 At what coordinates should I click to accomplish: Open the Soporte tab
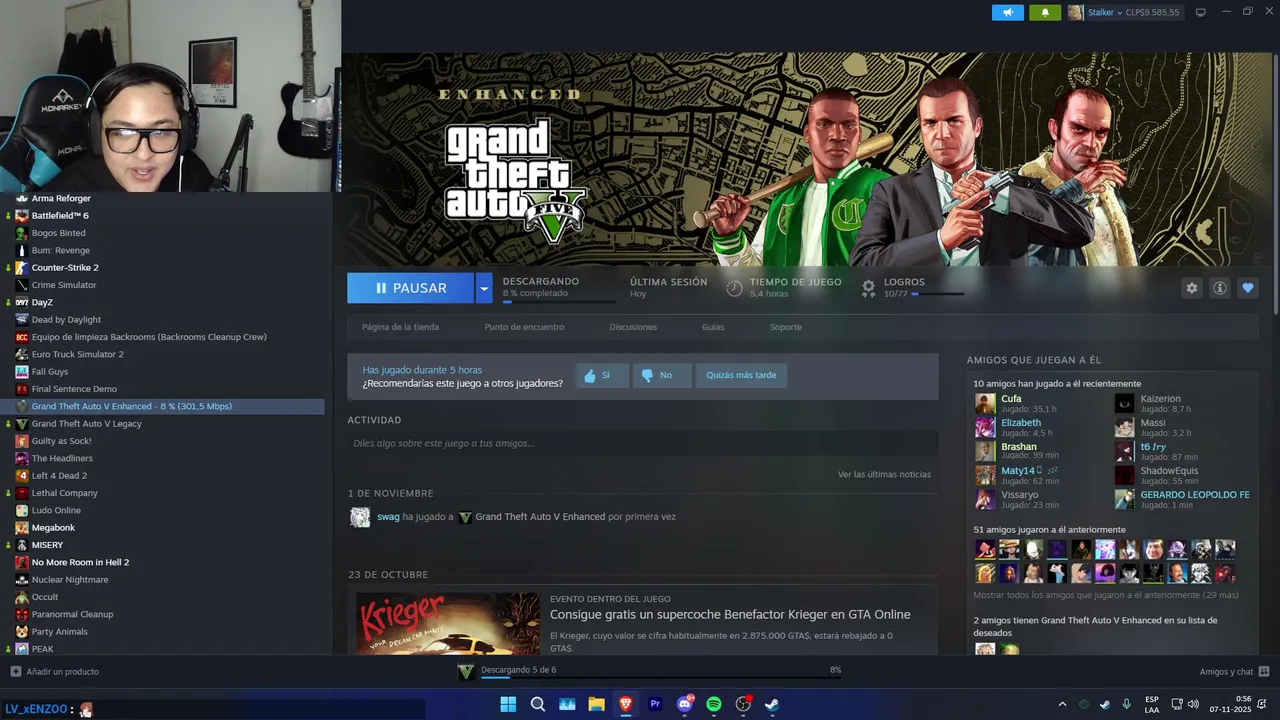(x=785, y=327)
